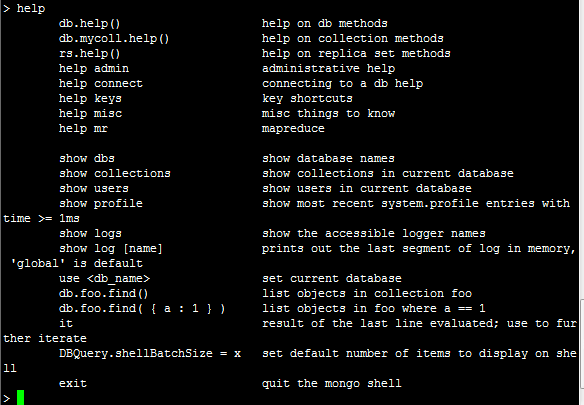Click the 'help keys' command text
Image resolution: width=584 pixels, height=405 pixels.
pos(90,99)
